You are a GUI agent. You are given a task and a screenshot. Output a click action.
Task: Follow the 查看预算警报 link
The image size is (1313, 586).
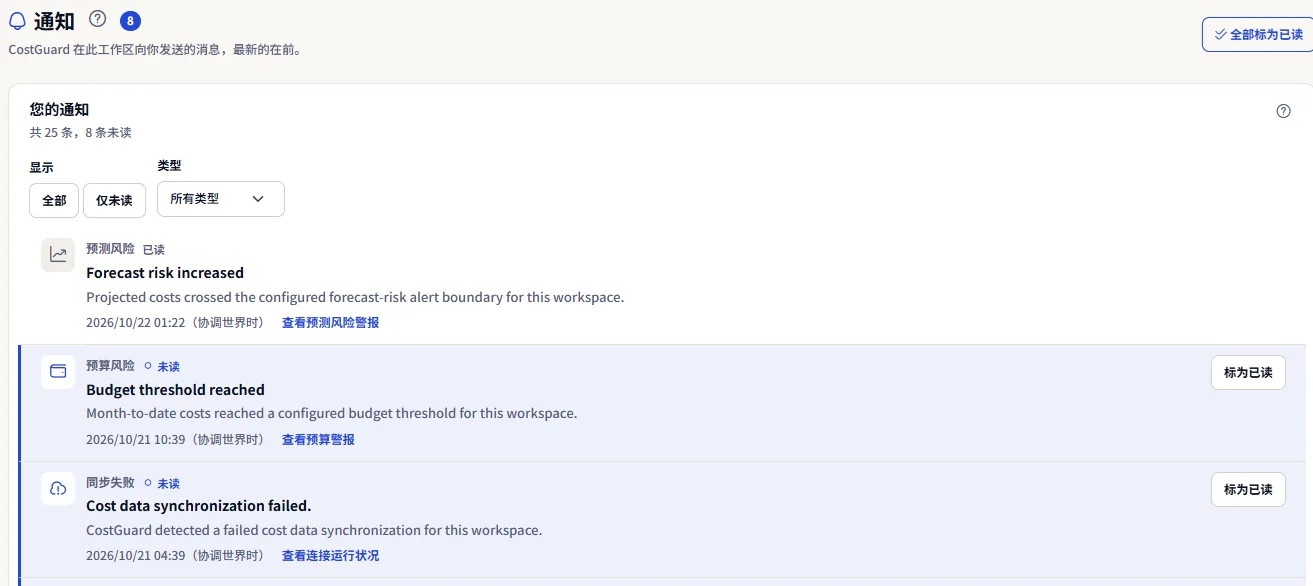(318, 439)
